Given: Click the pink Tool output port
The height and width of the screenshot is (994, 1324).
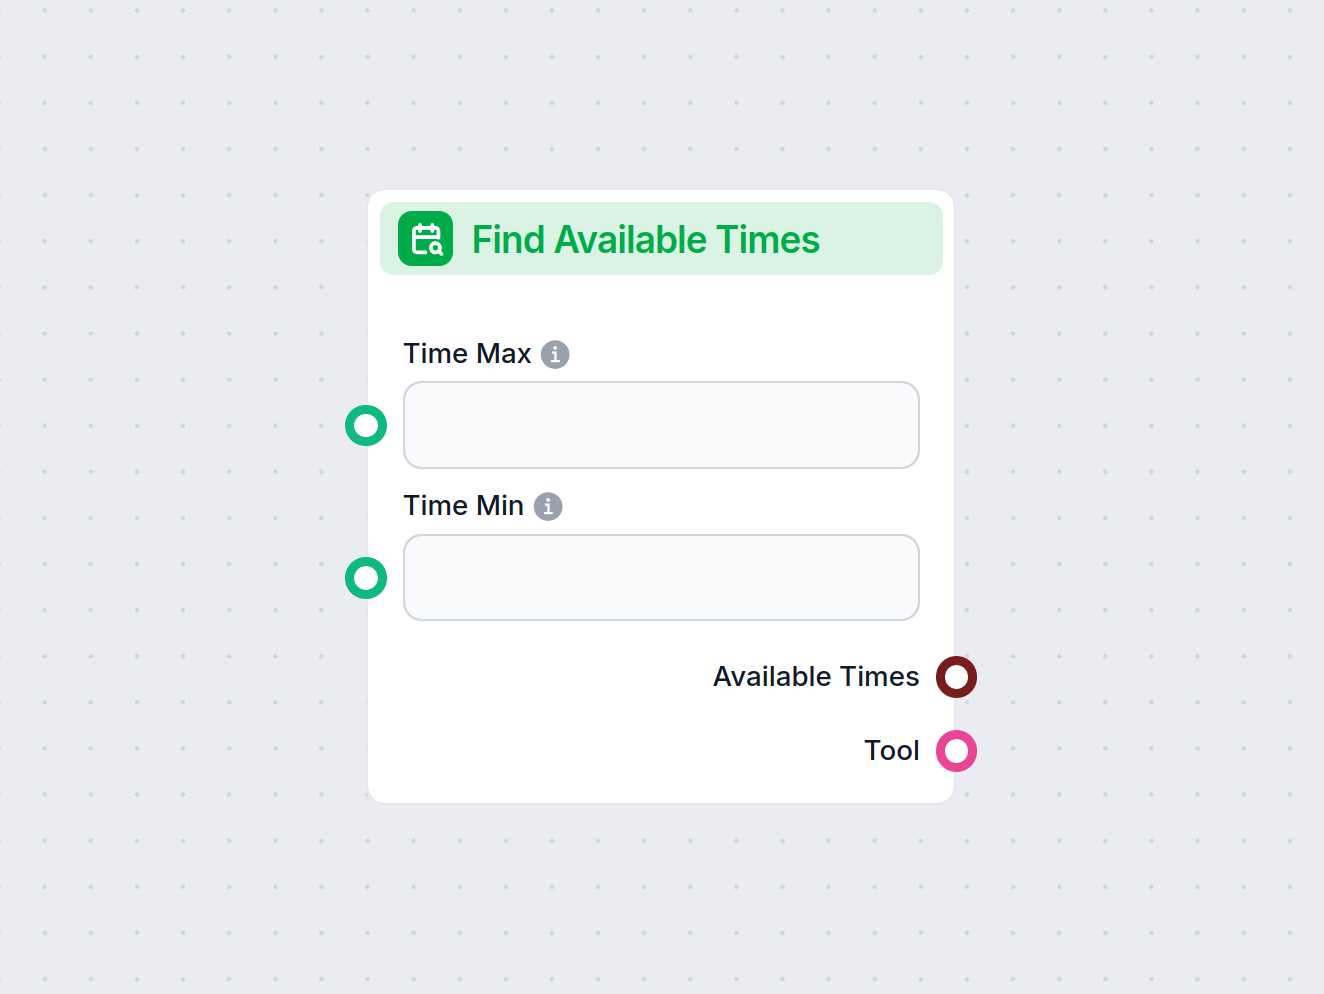Looking at the screenshot, I should coord(956,751).
